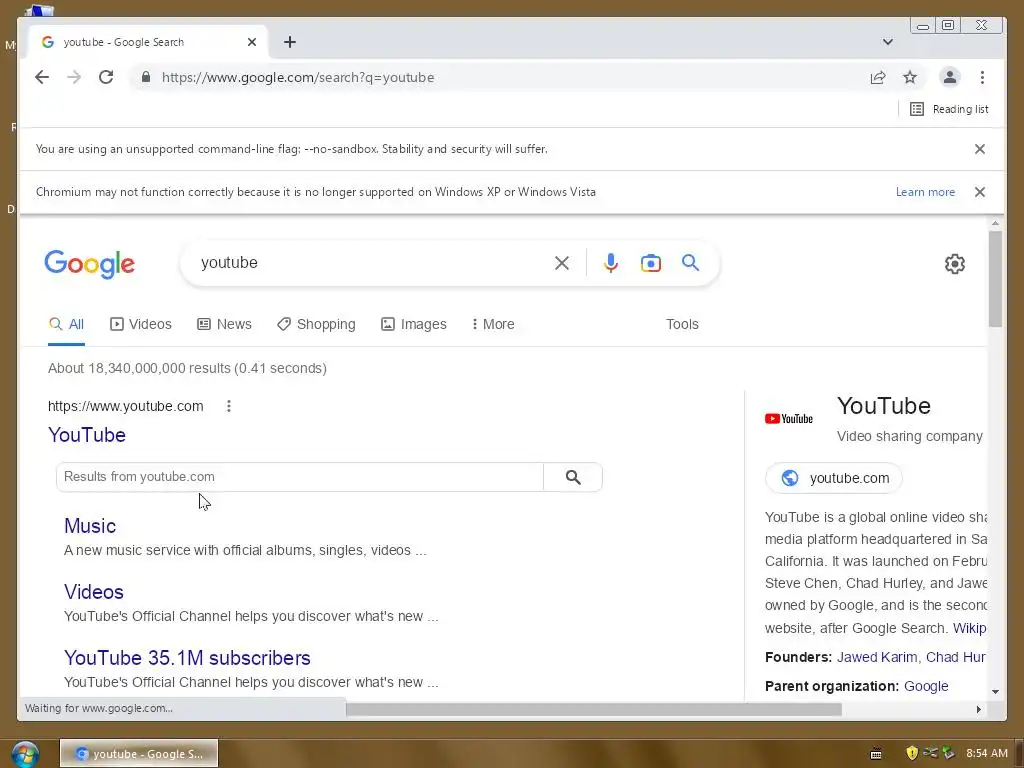Open the Videos sitelink

(x=94, y=592)
